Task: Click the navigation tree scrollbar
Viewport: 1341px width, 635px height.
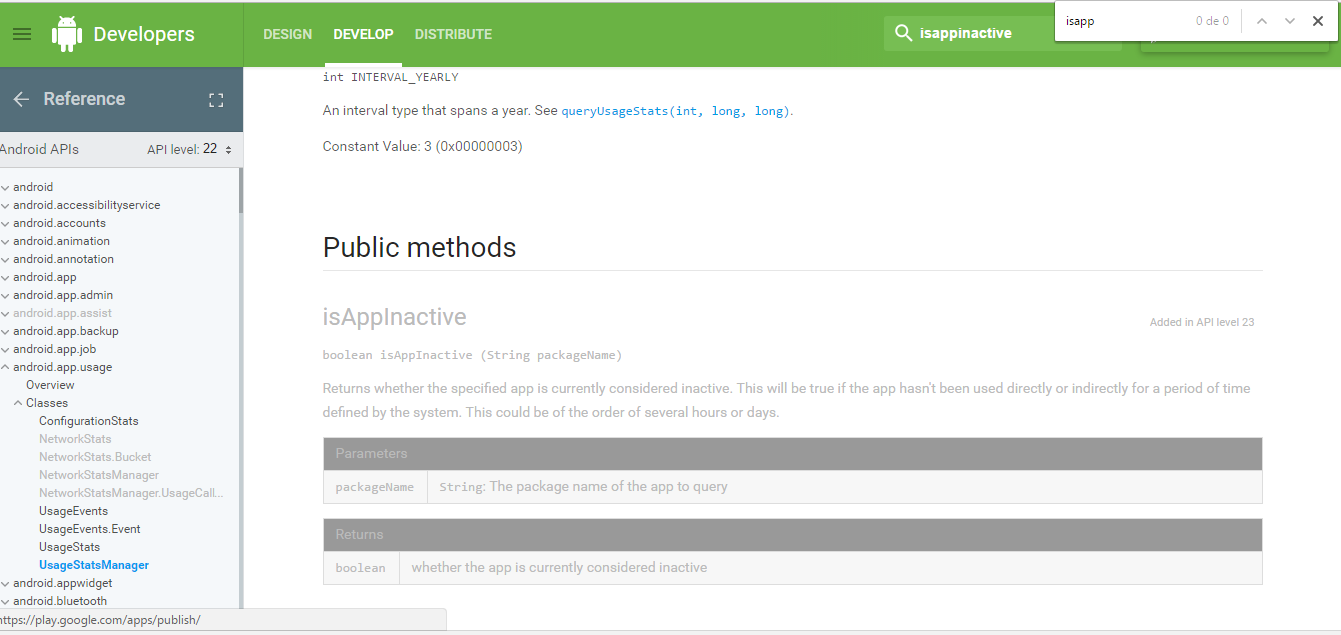Action: [240, 190]
